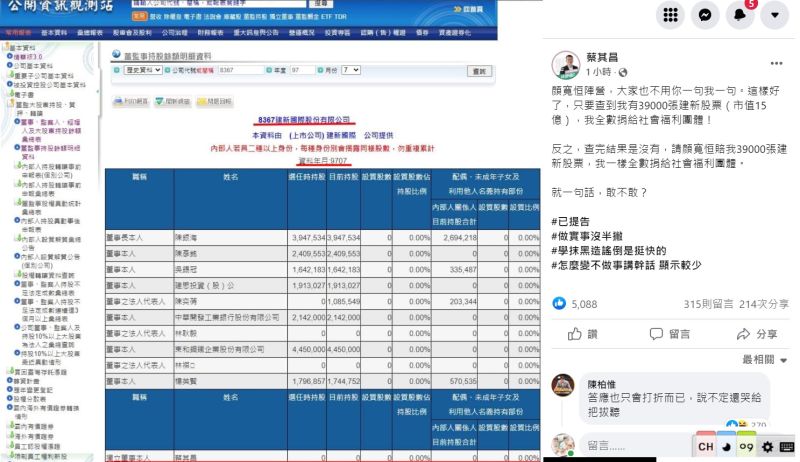Viewport: 800px width, 462px height.
Task: Click the yellow 問題回報 button icon
Action: coord(214,101)
